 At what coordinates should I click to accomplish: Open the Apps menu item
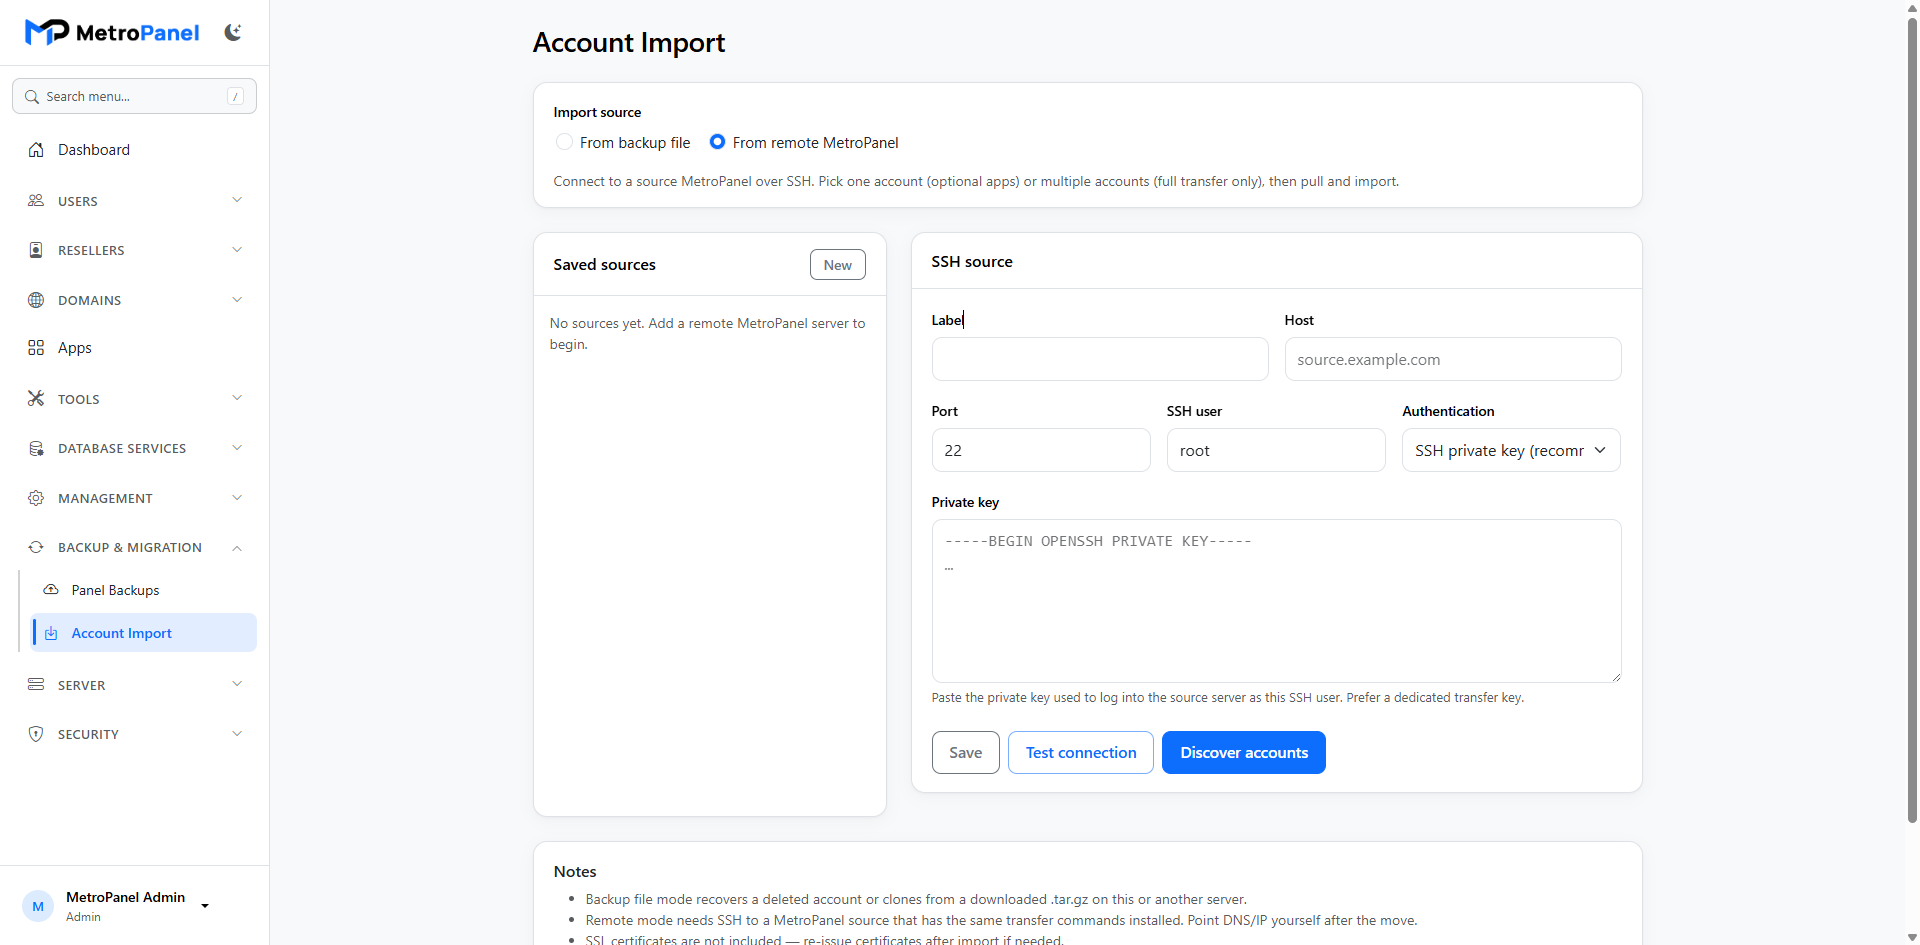[x=134, y=348]
